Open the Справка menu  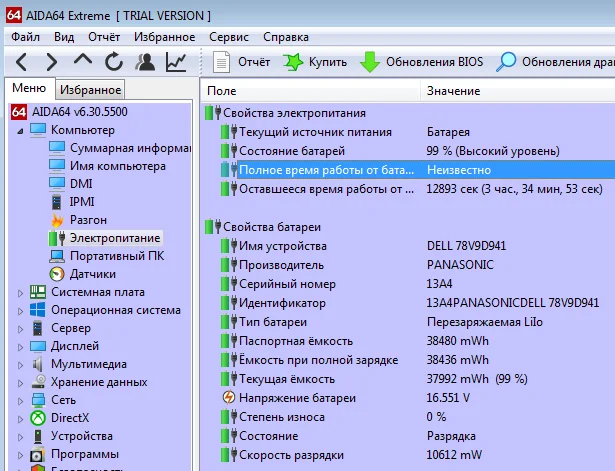[x=286, y=37]
